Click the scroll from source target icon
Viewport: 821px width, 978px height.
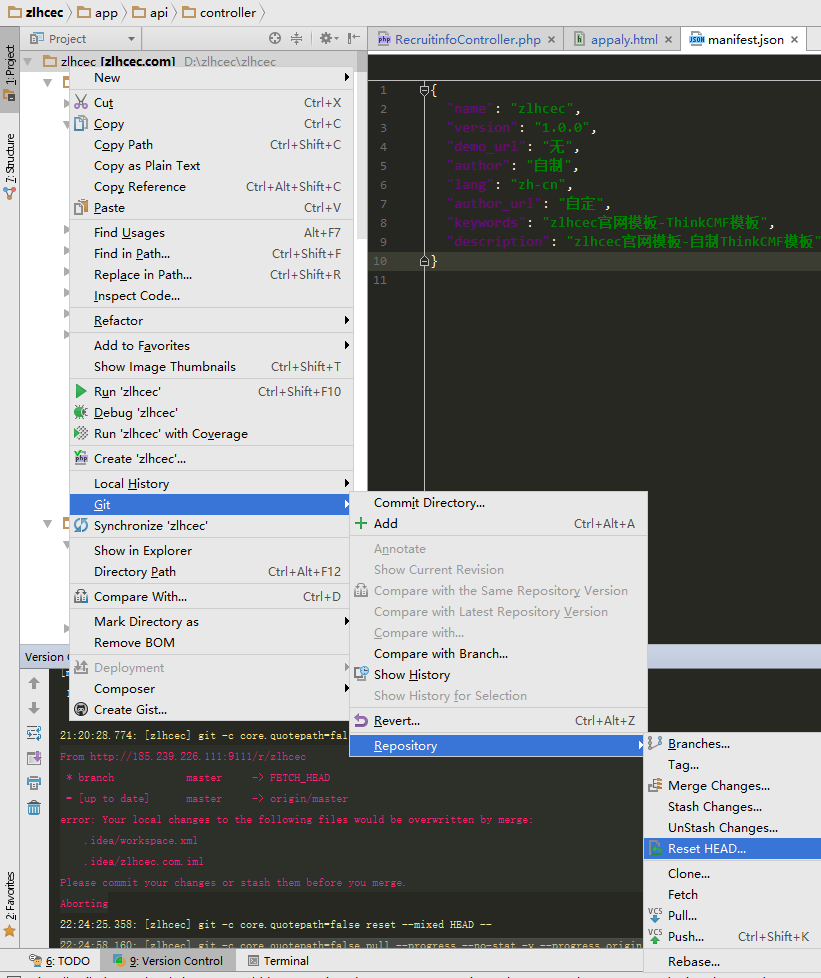275,39
